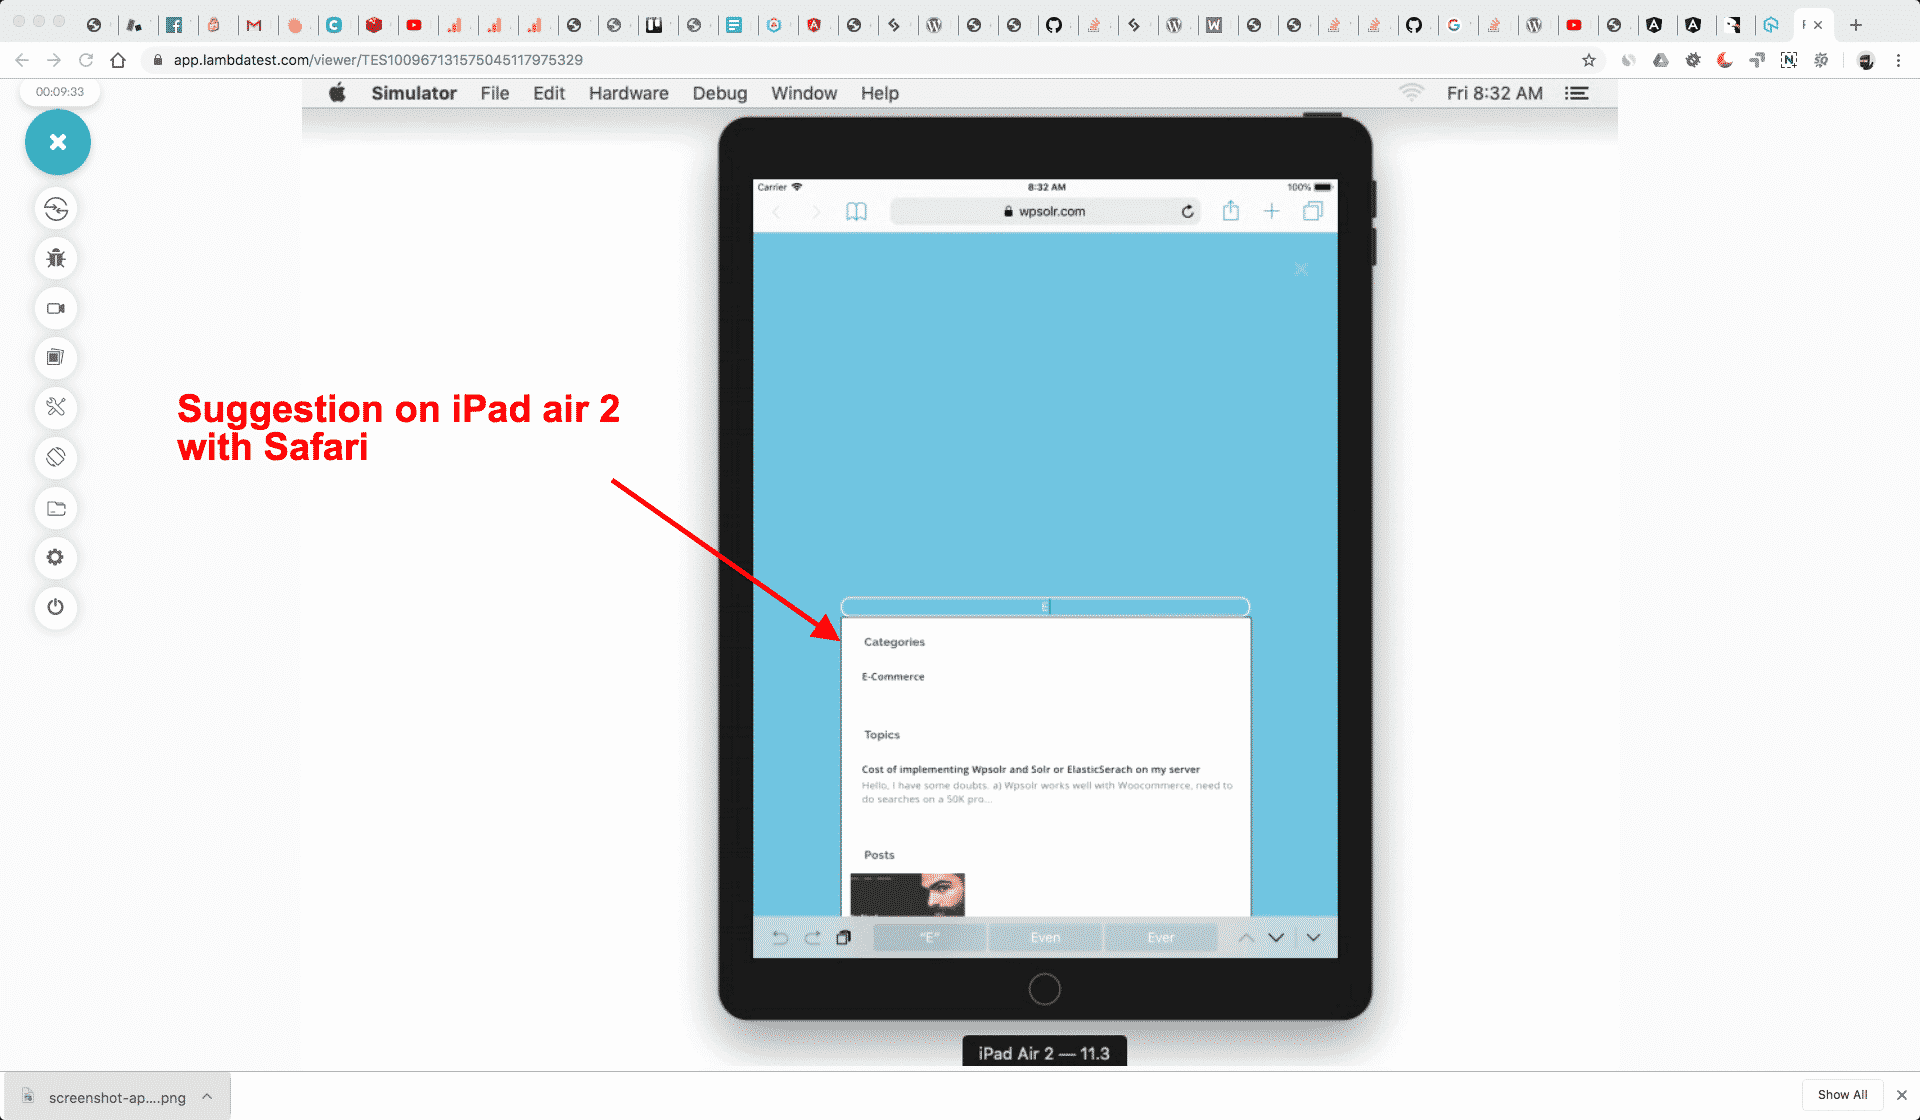Image resolution: width=1920 pixels, height=1120 pixels.
Task: Click the screenshot gallery sidebar icon
Action: pyautogui.click(x=56, y=357)
